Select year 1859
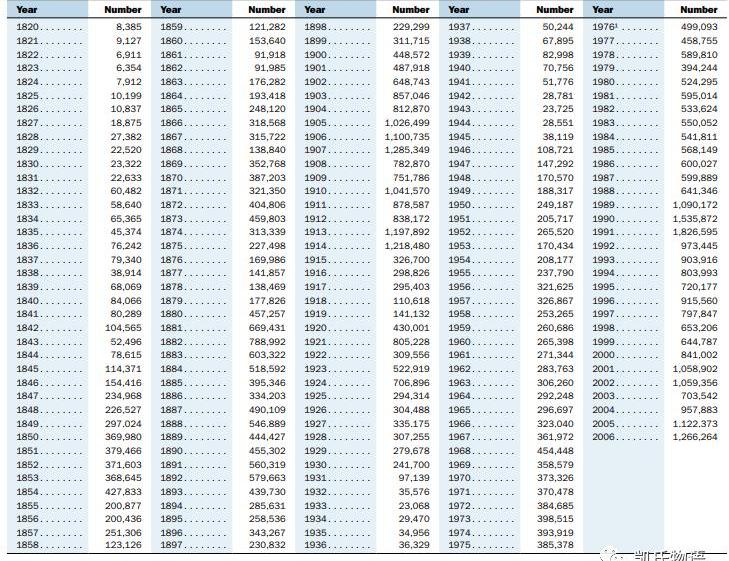 point(172,27)
